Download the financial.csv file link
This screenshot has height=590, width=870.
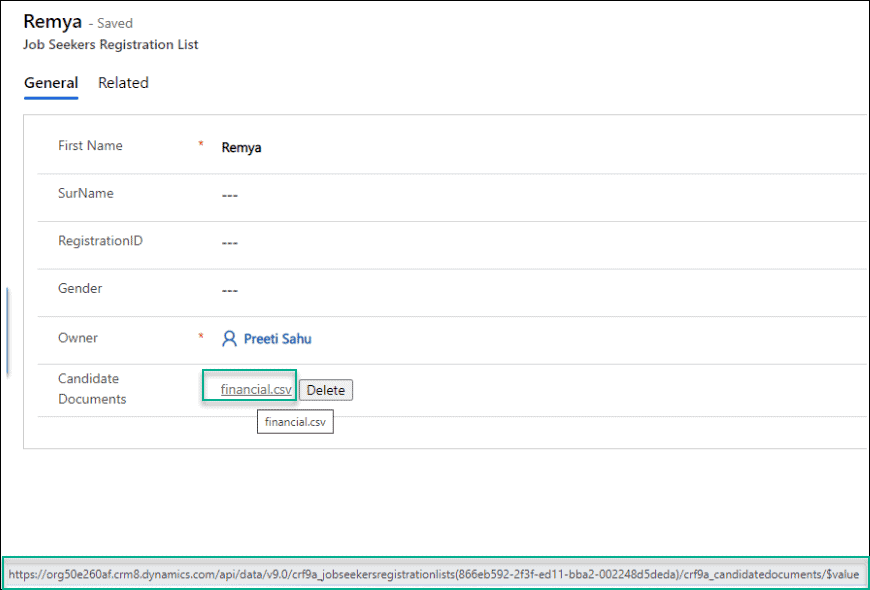click(256, 389)
